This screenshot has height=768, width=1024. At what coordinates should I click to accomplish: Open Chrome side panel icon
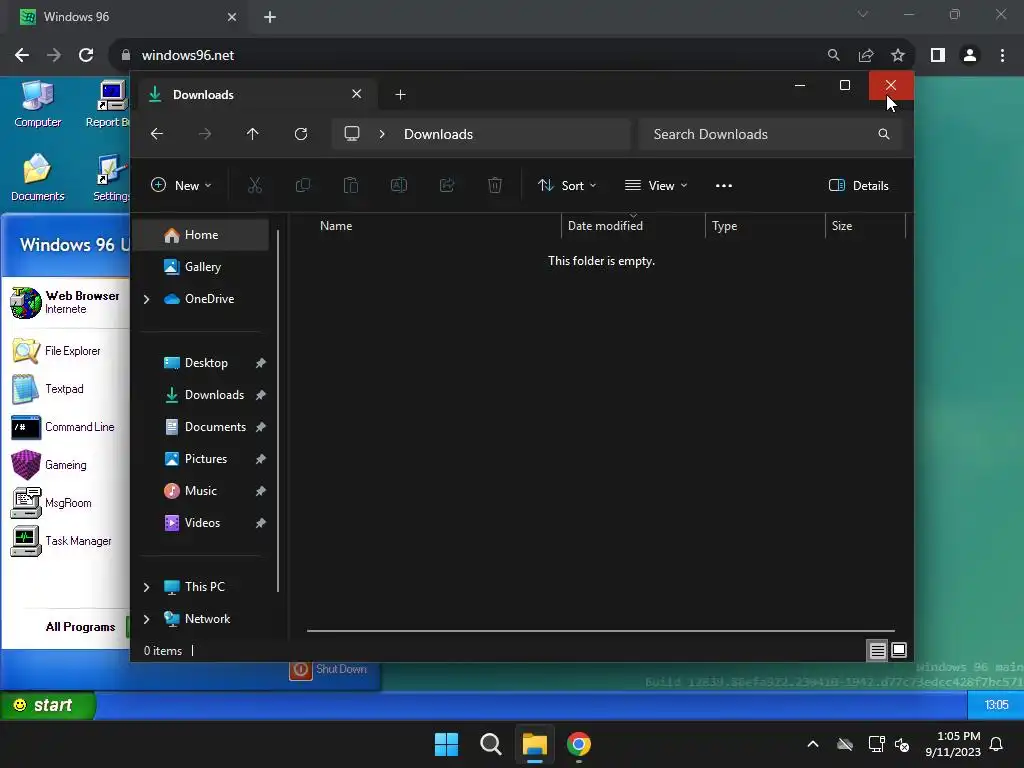[x=938, y=56]
